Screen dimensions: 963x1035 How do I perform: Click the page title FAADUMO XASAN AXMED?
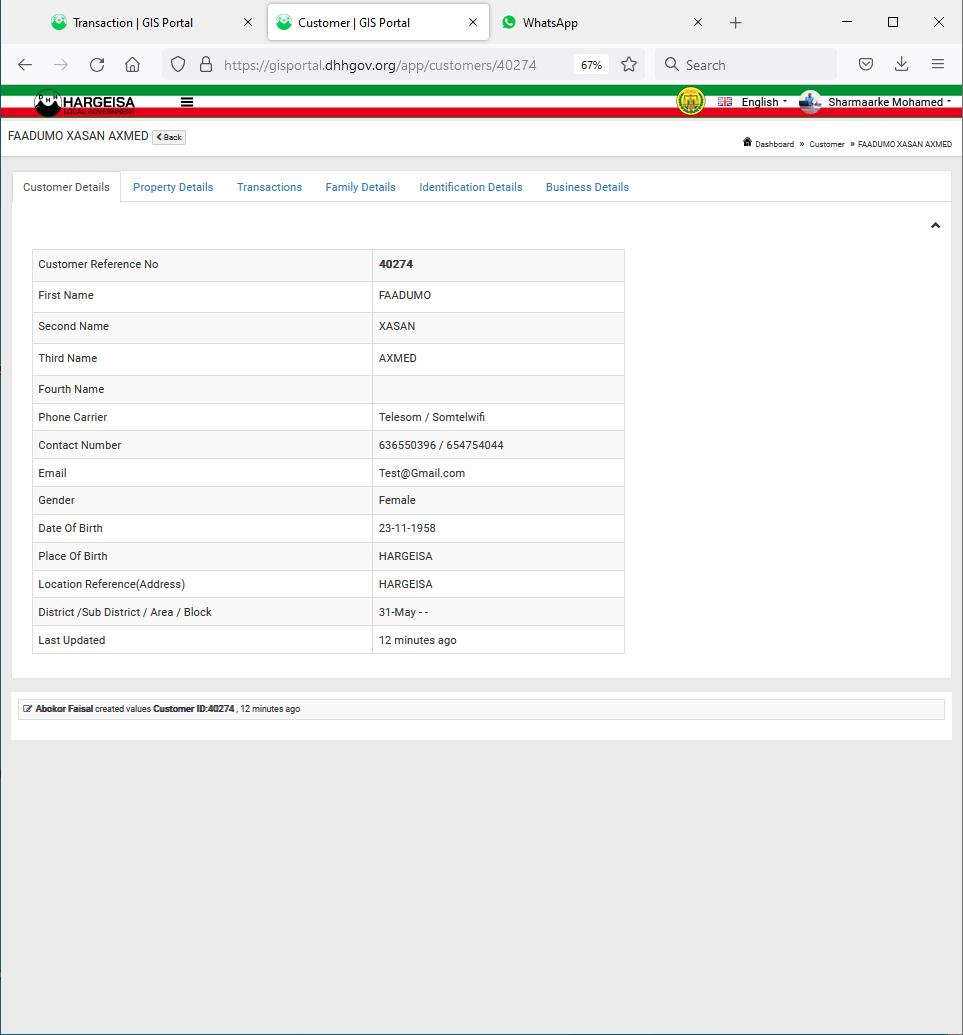[x=78, y=136]
